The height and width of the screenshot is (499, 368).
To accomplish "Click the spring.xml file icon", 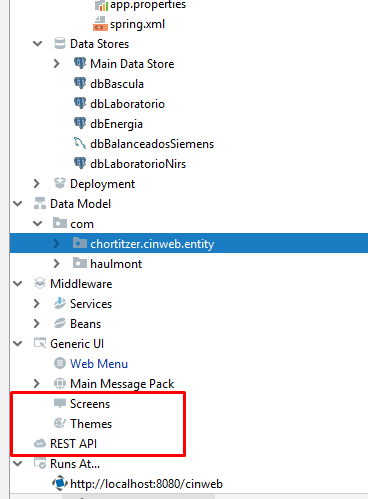I will click(100, 24).
